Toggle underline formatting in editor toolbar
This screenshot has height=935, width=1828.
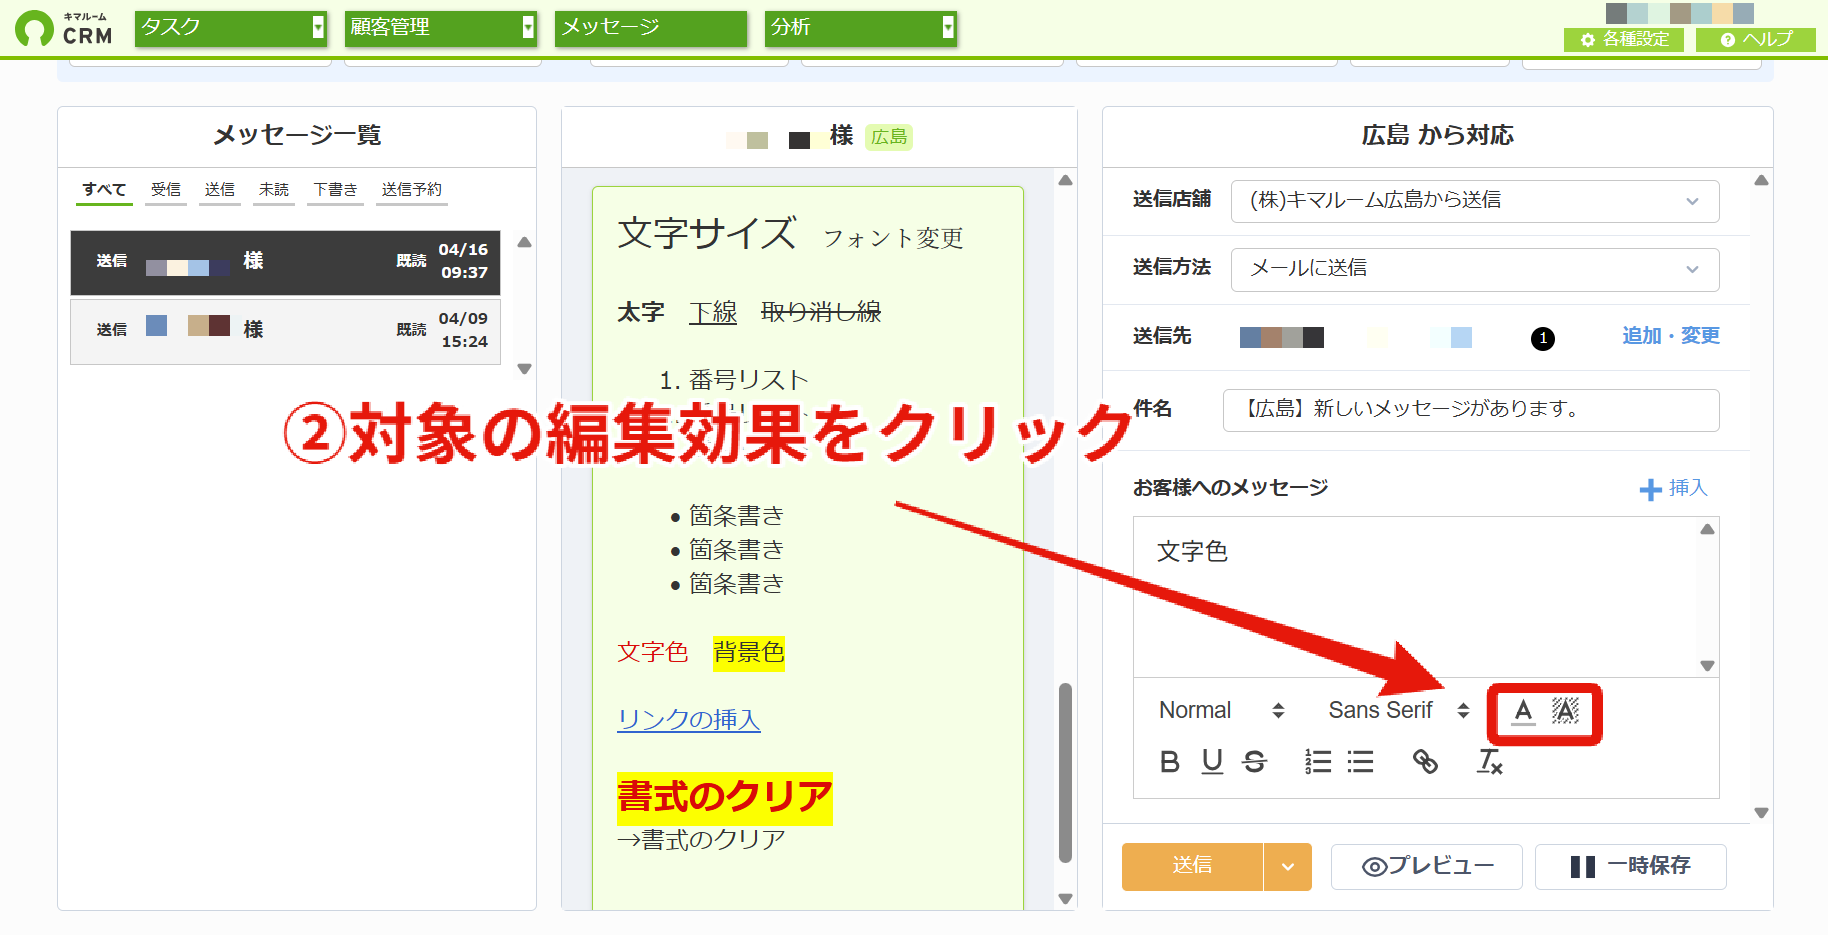coord(1212,762)
